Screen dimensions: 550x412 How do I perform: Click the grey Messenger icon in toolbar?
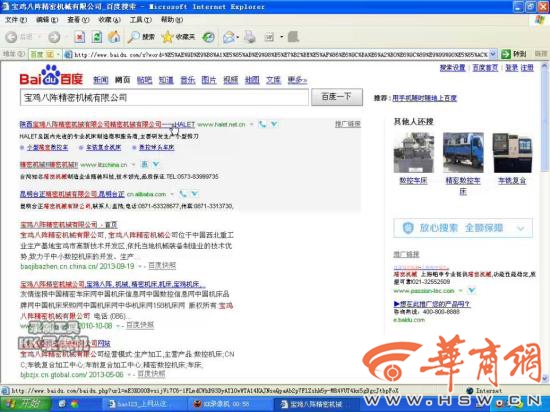click(x=293, y=37)
